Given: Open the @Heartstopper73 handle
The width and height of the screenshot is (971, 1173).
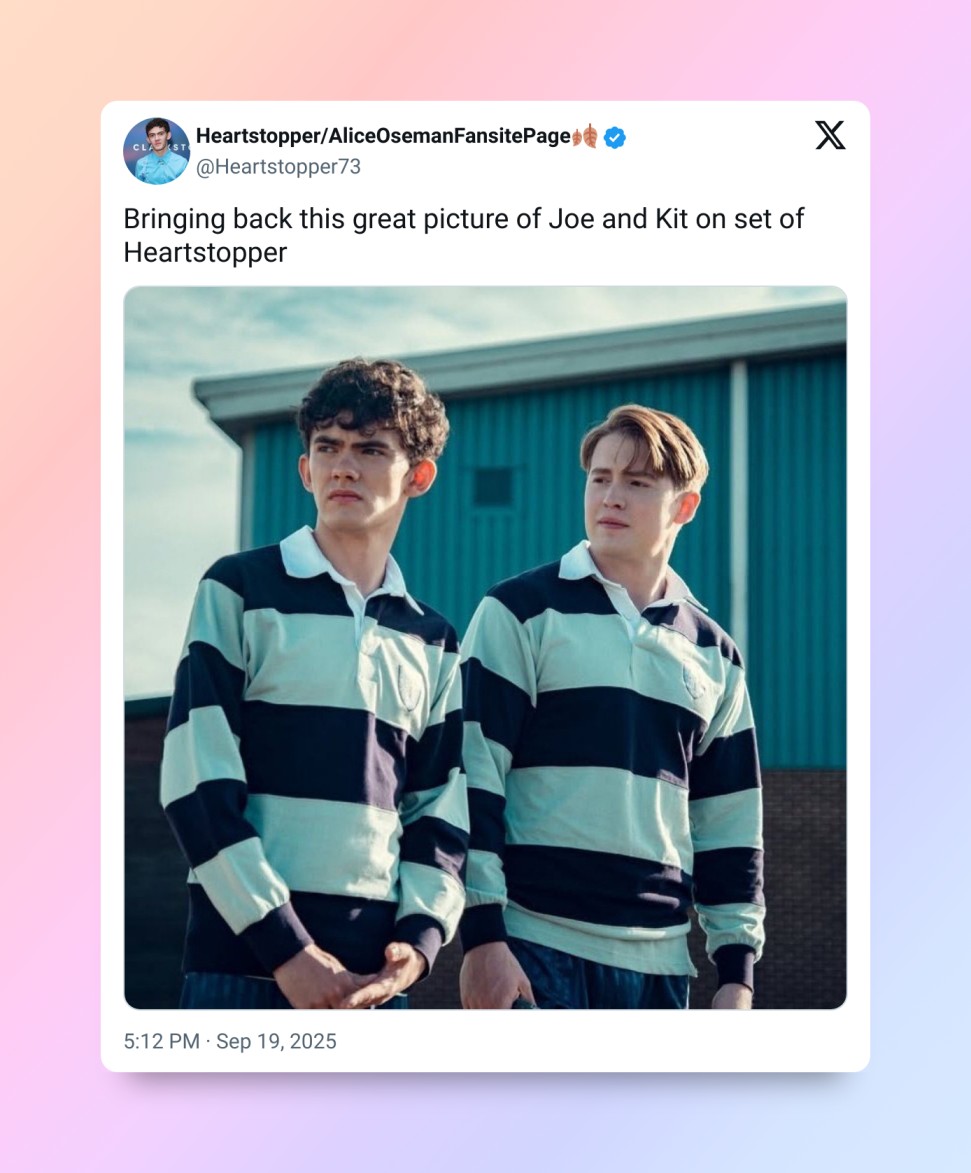Looking at the screenshot, I should [x=278, y=167].
